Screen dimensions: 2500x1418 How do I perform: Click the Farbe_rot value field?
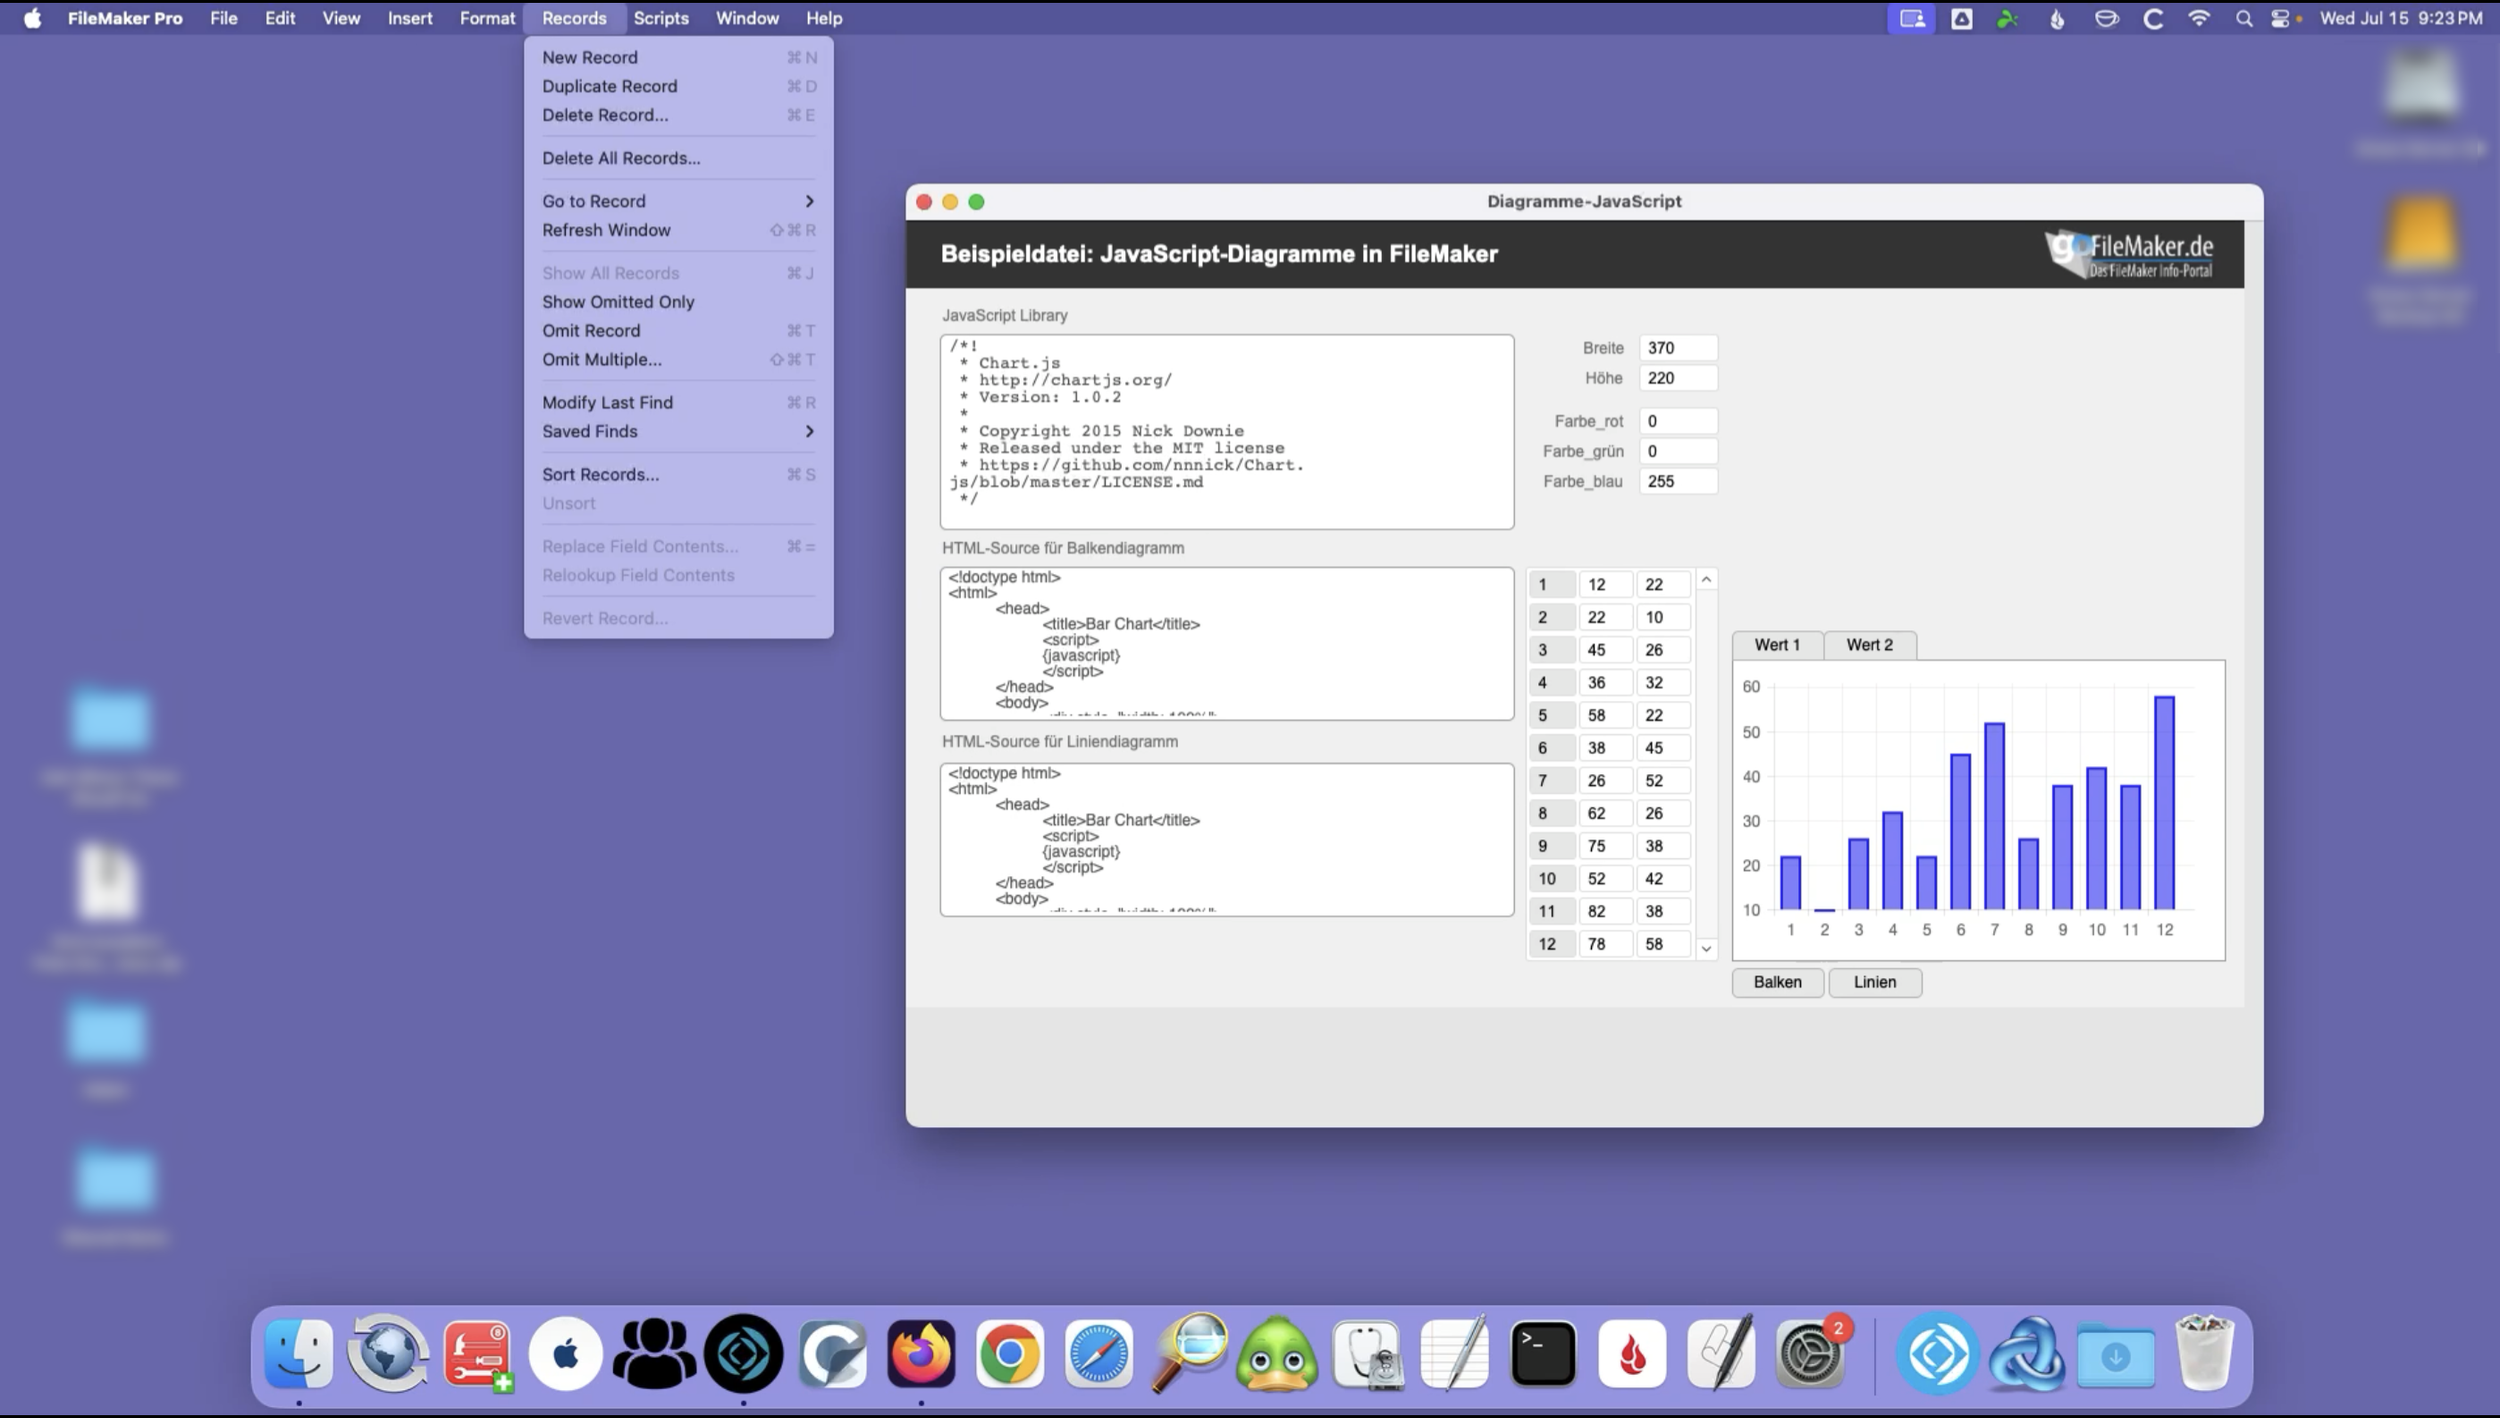point(1678,421)
